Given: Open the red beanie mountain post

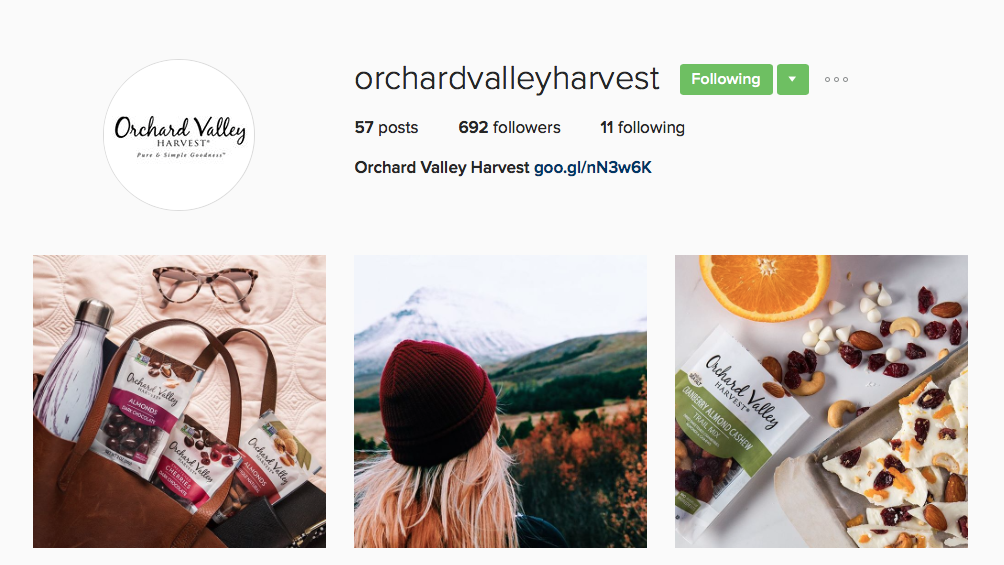Looking at the screenshot, I should pyautogui.click(x=500, y=402).
